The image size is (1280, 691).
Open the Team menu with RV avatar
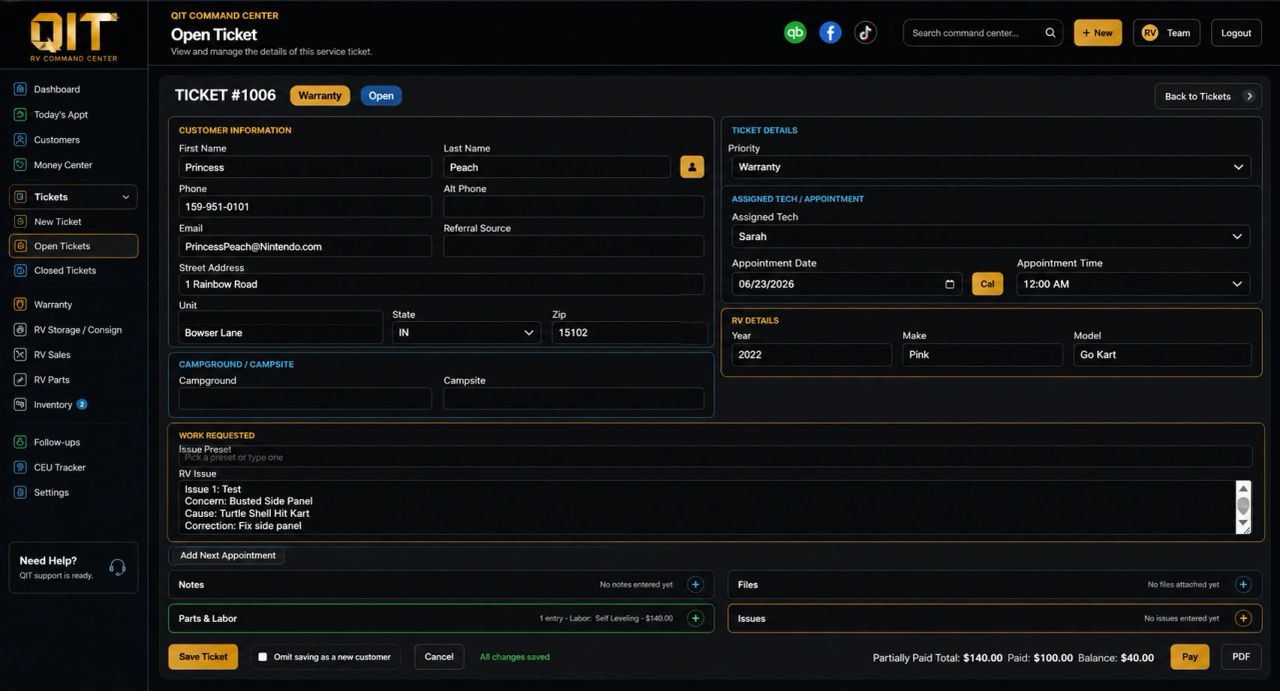pyautogui.click(x=1166, y=33)
